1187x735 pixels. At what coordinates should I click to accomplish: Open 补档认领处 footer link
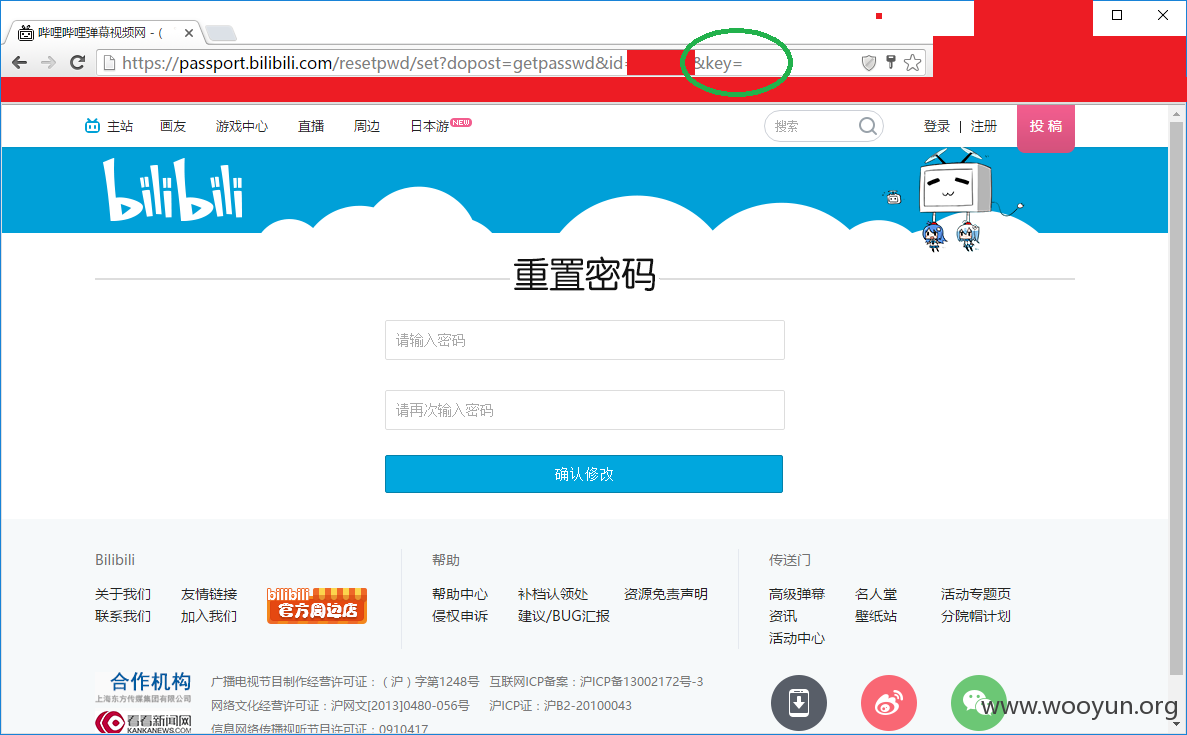coord(553,594)
